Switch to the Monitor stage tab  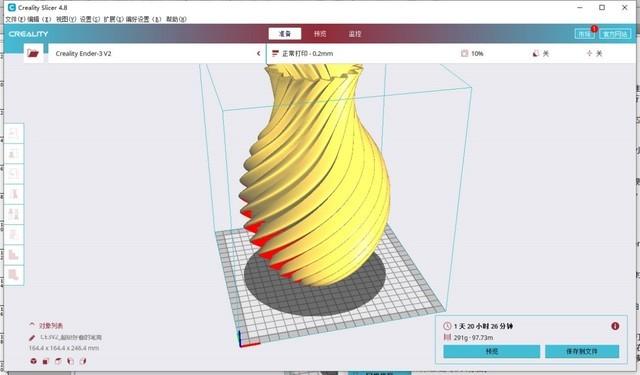pos(355,34)
